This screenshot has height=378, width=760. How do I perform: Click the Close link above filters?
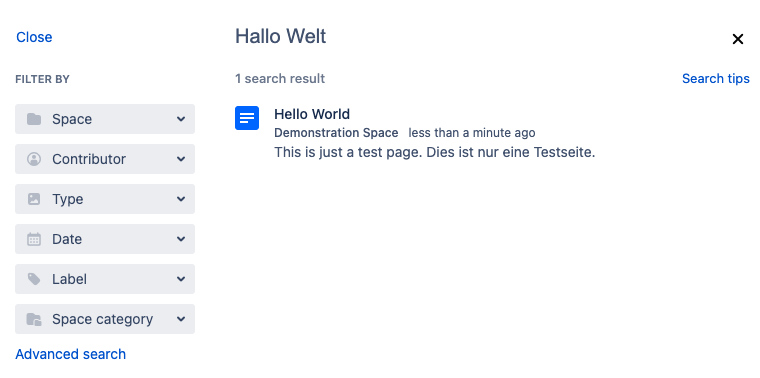point(34,37)
